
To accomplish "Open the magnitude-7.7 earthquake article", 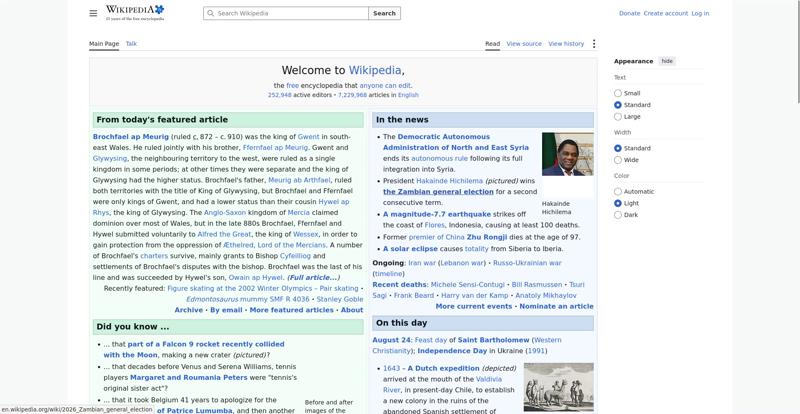I will (x=437, y=214).
